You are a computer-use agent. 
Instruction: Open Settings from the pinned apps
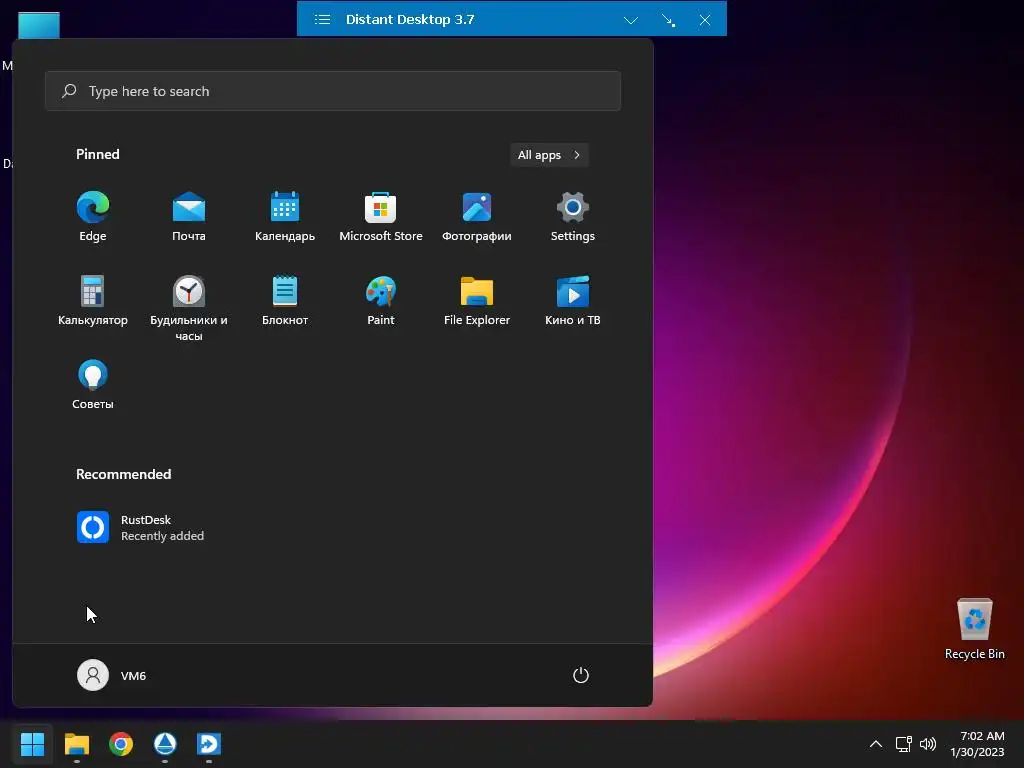click(573, 217)
